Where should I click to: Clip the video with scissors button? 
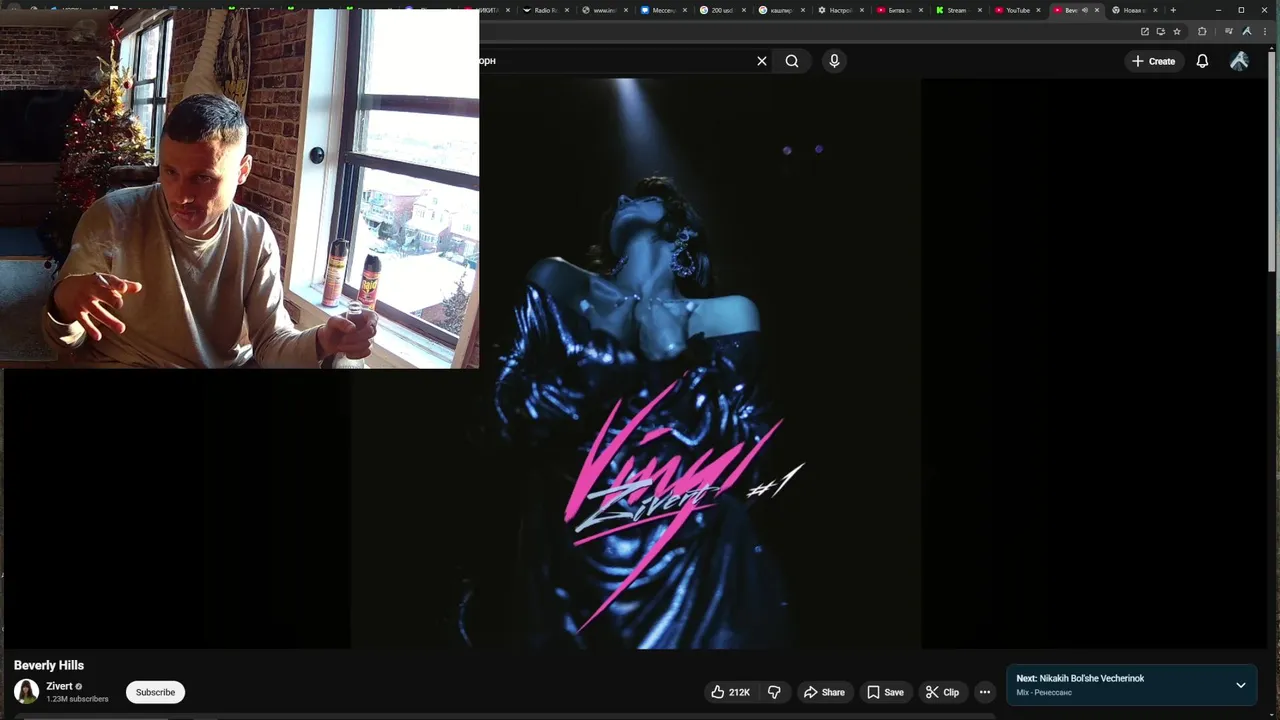[x=942, y=692]
